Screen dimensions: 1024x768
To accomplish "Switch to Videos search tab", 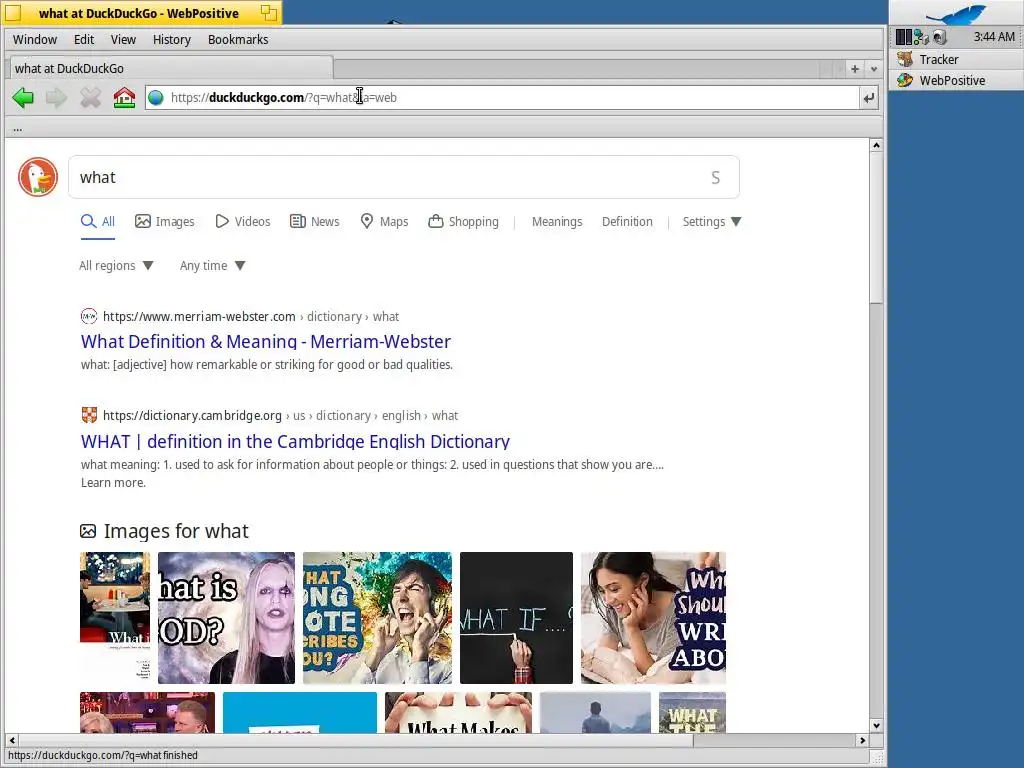I will (242, 221).
